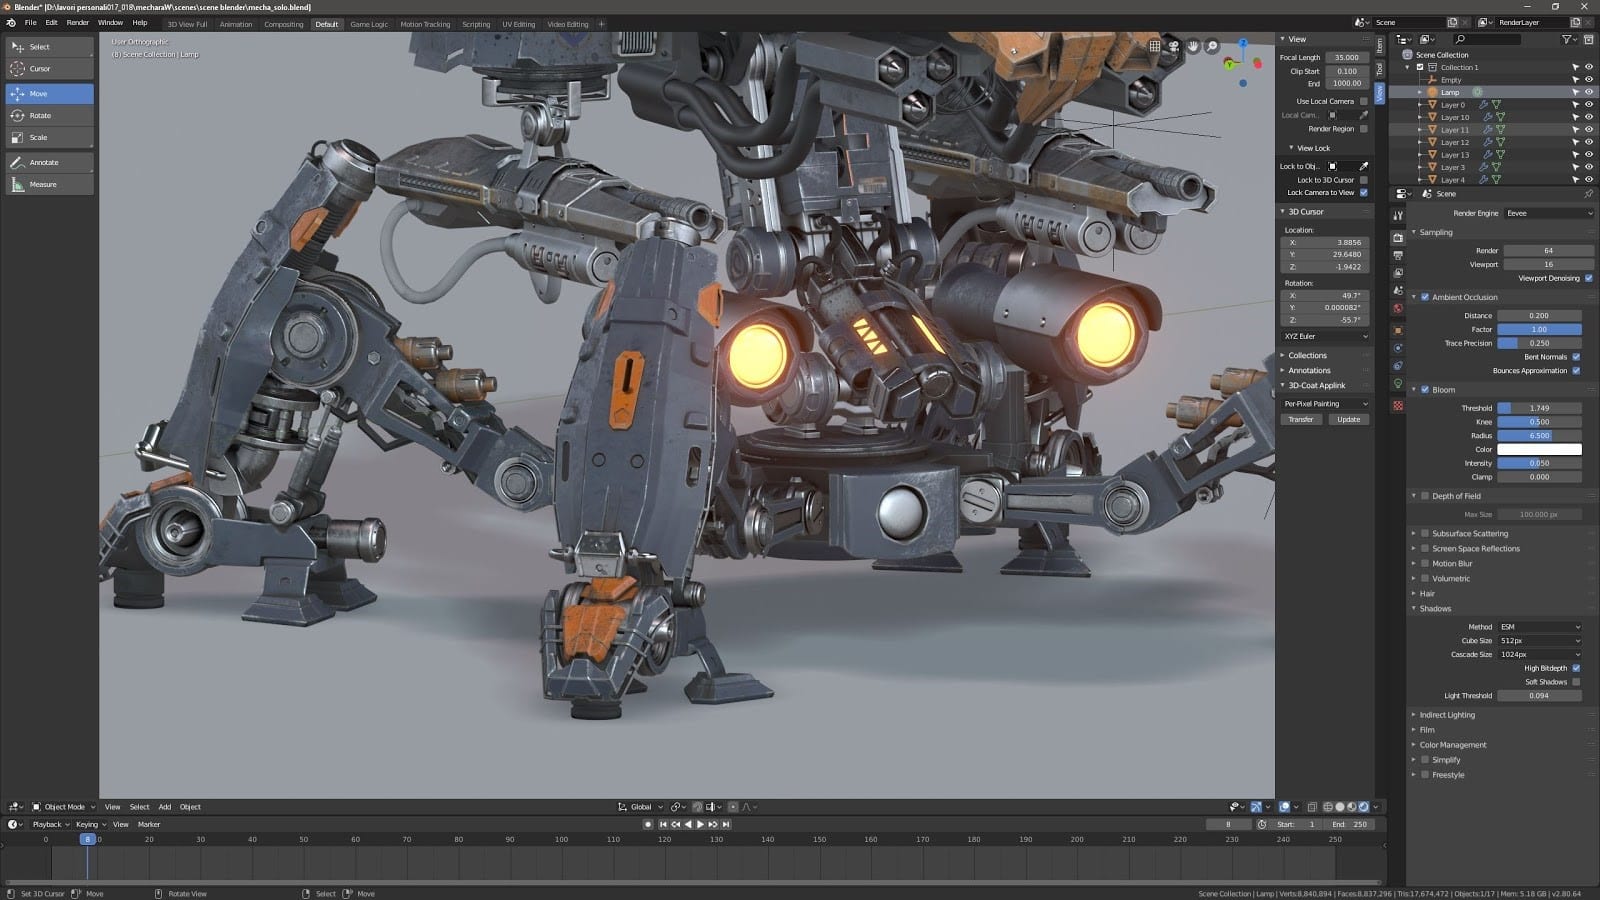Disable Lock Camera to View checkbox

[x=1364, y=192]
